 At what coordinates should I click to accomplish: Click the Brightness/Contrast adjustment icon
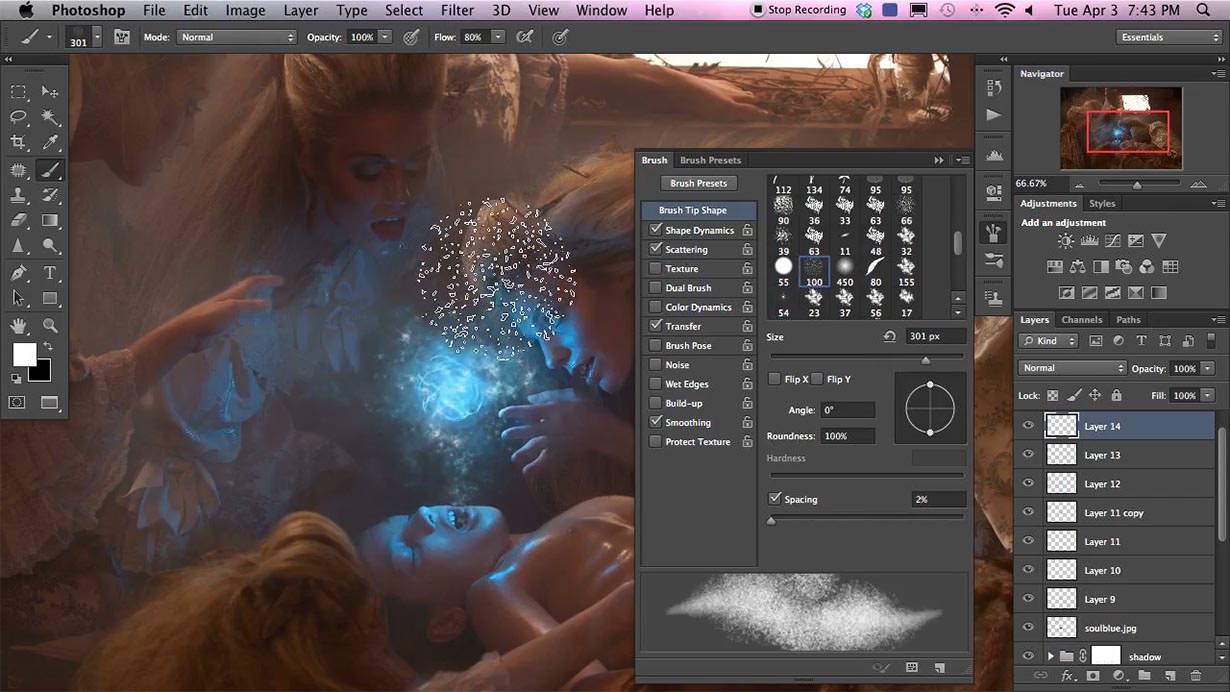click(x=1065, y=241)
